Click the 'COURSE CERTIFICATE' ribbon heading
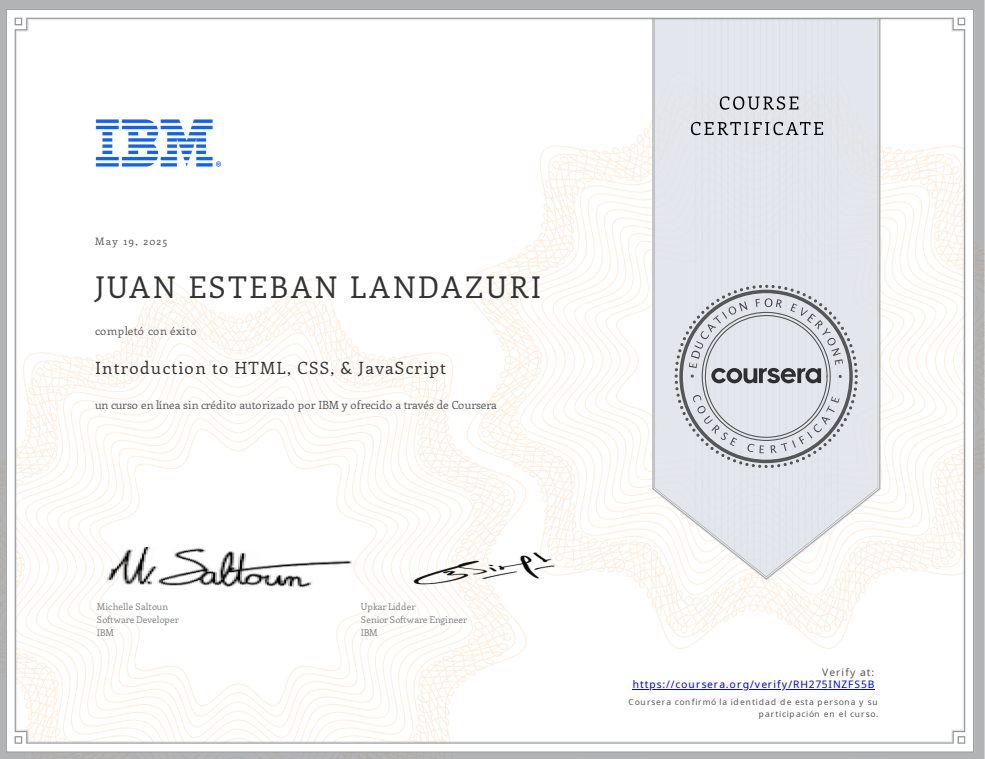The image size is (985, 759). click(x=758, y=116)
